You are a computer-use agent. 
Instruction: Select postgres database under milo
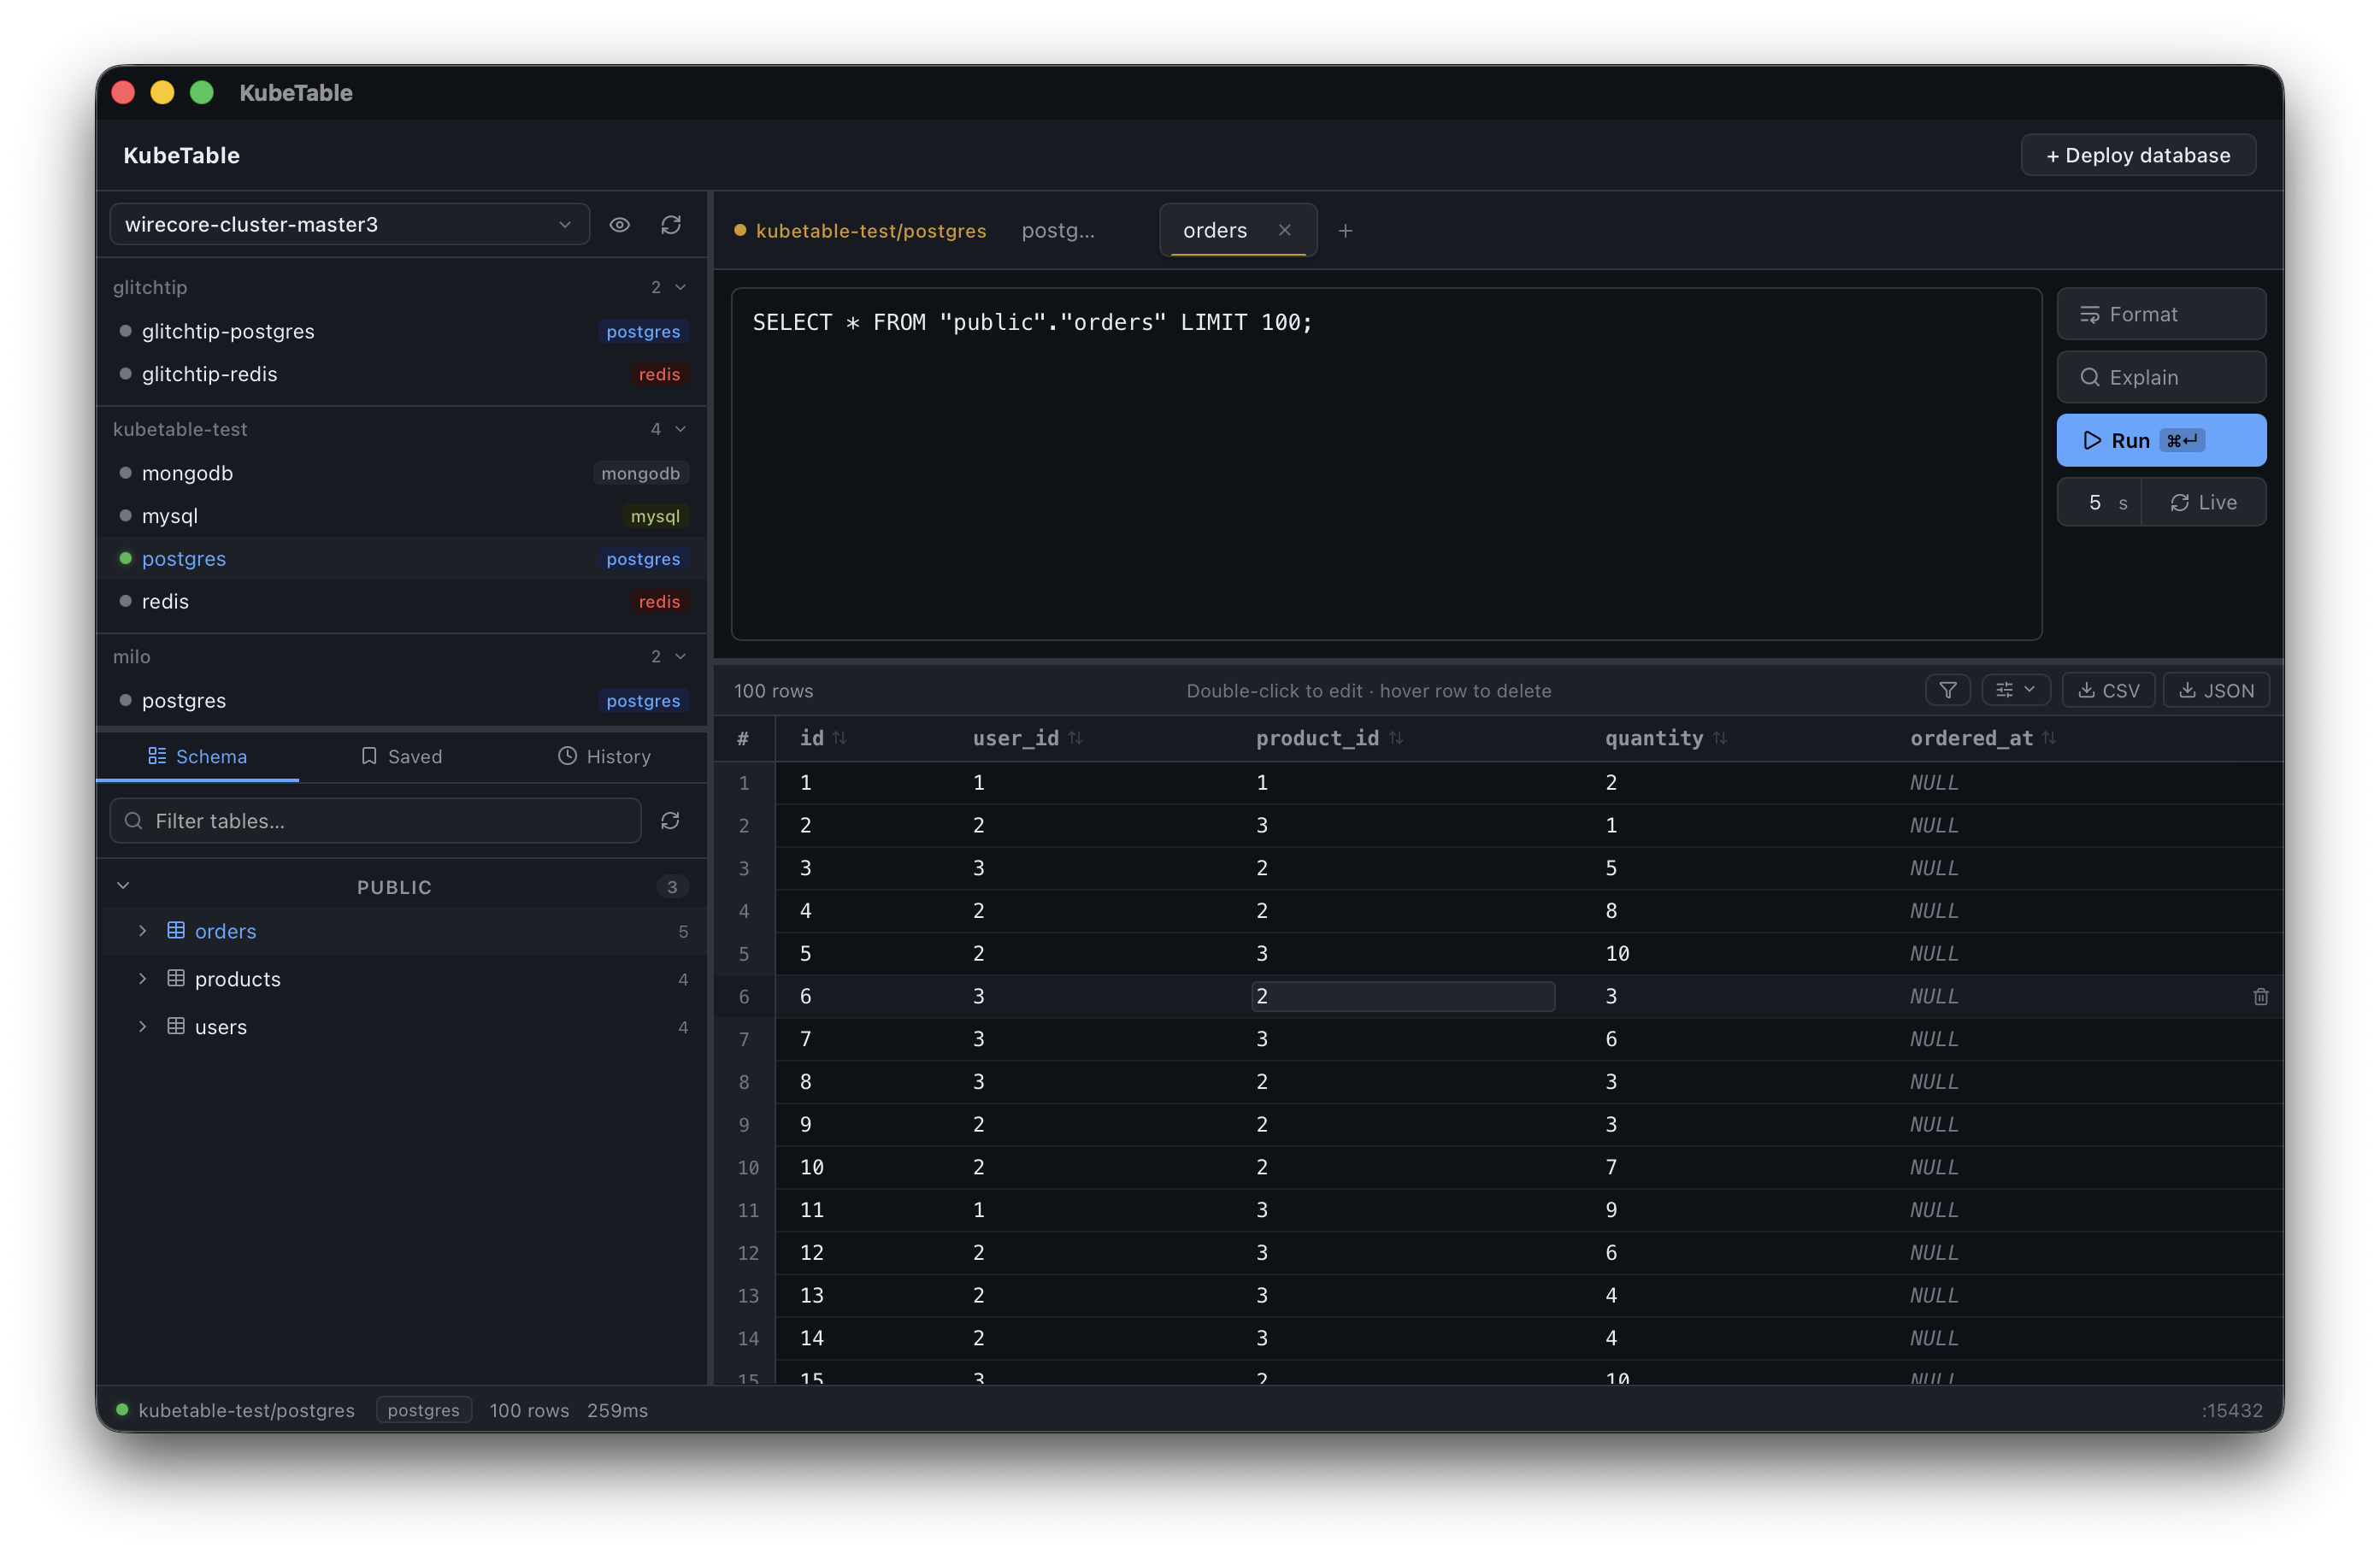(x=401, y=700)
